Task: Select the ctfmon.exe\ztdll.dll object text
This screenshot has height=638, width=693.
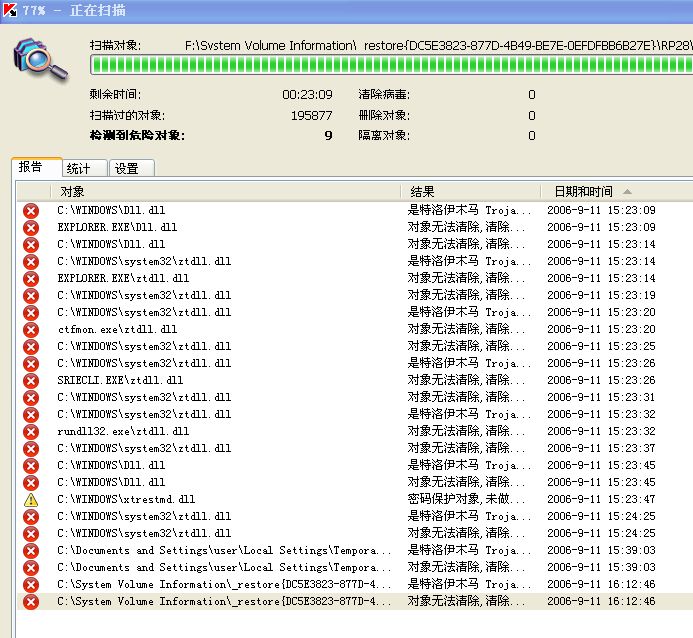Action: coord(117,330)
